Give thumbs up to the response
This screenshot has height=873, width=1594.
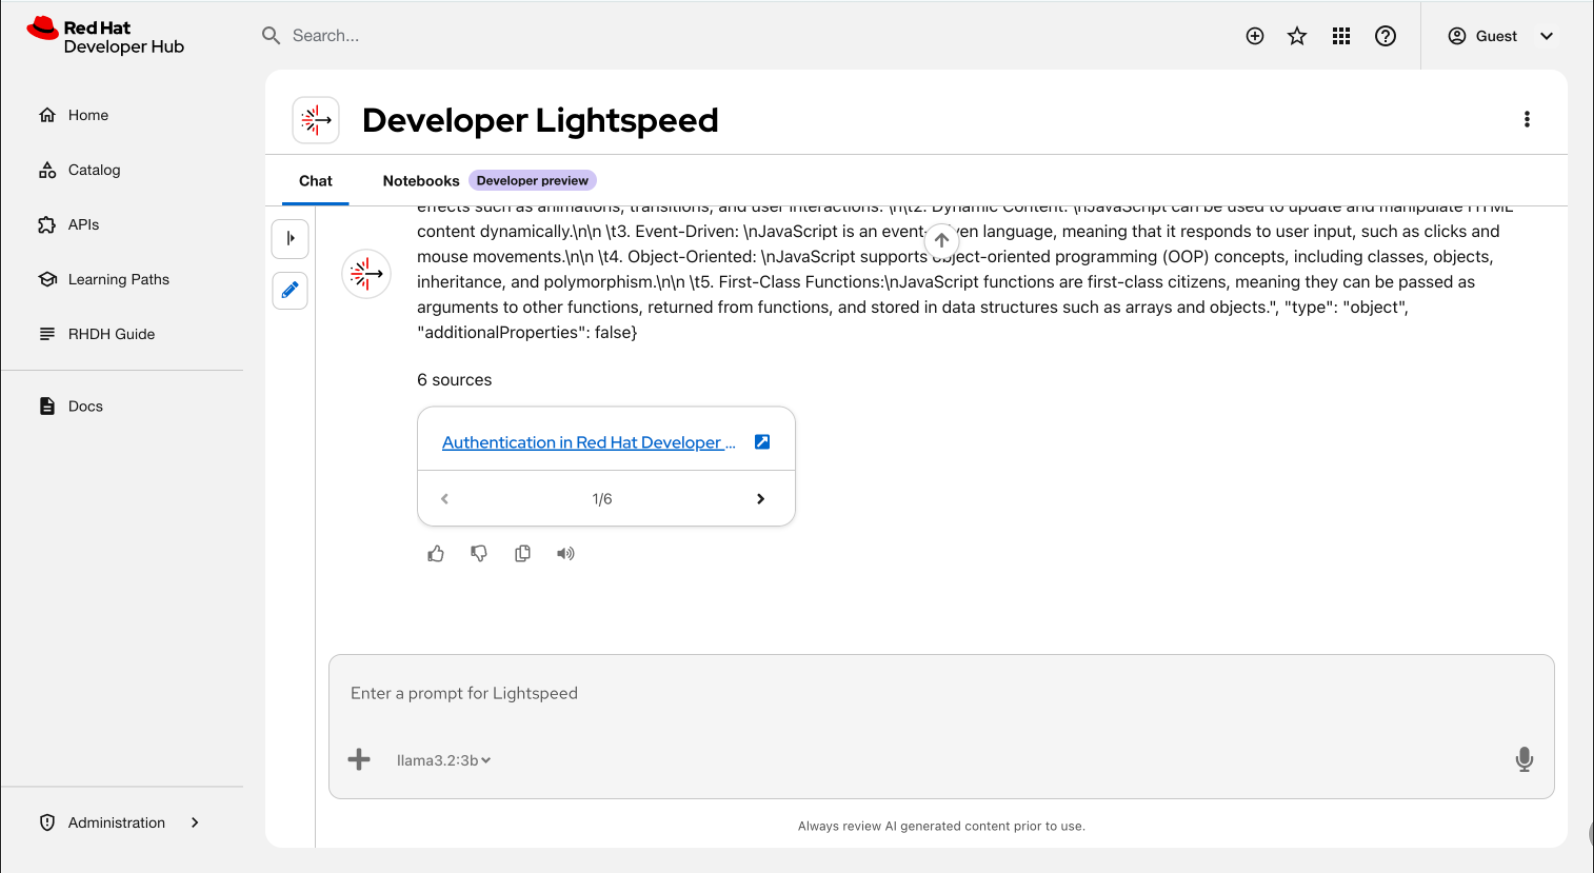436,553
